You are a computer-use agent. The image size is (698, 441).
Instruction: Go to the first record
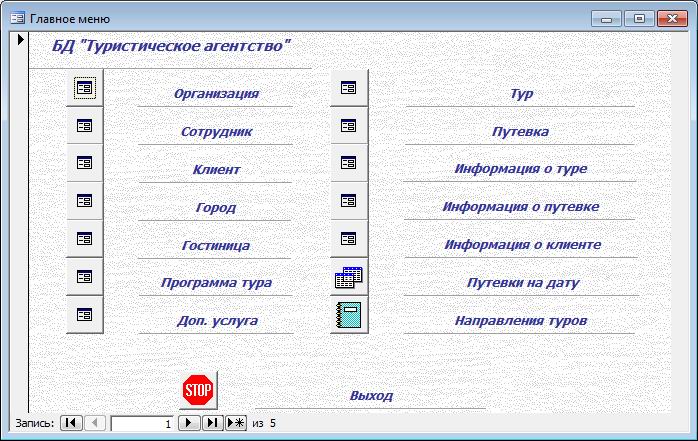pyautogui.click(x=72, y=423)
